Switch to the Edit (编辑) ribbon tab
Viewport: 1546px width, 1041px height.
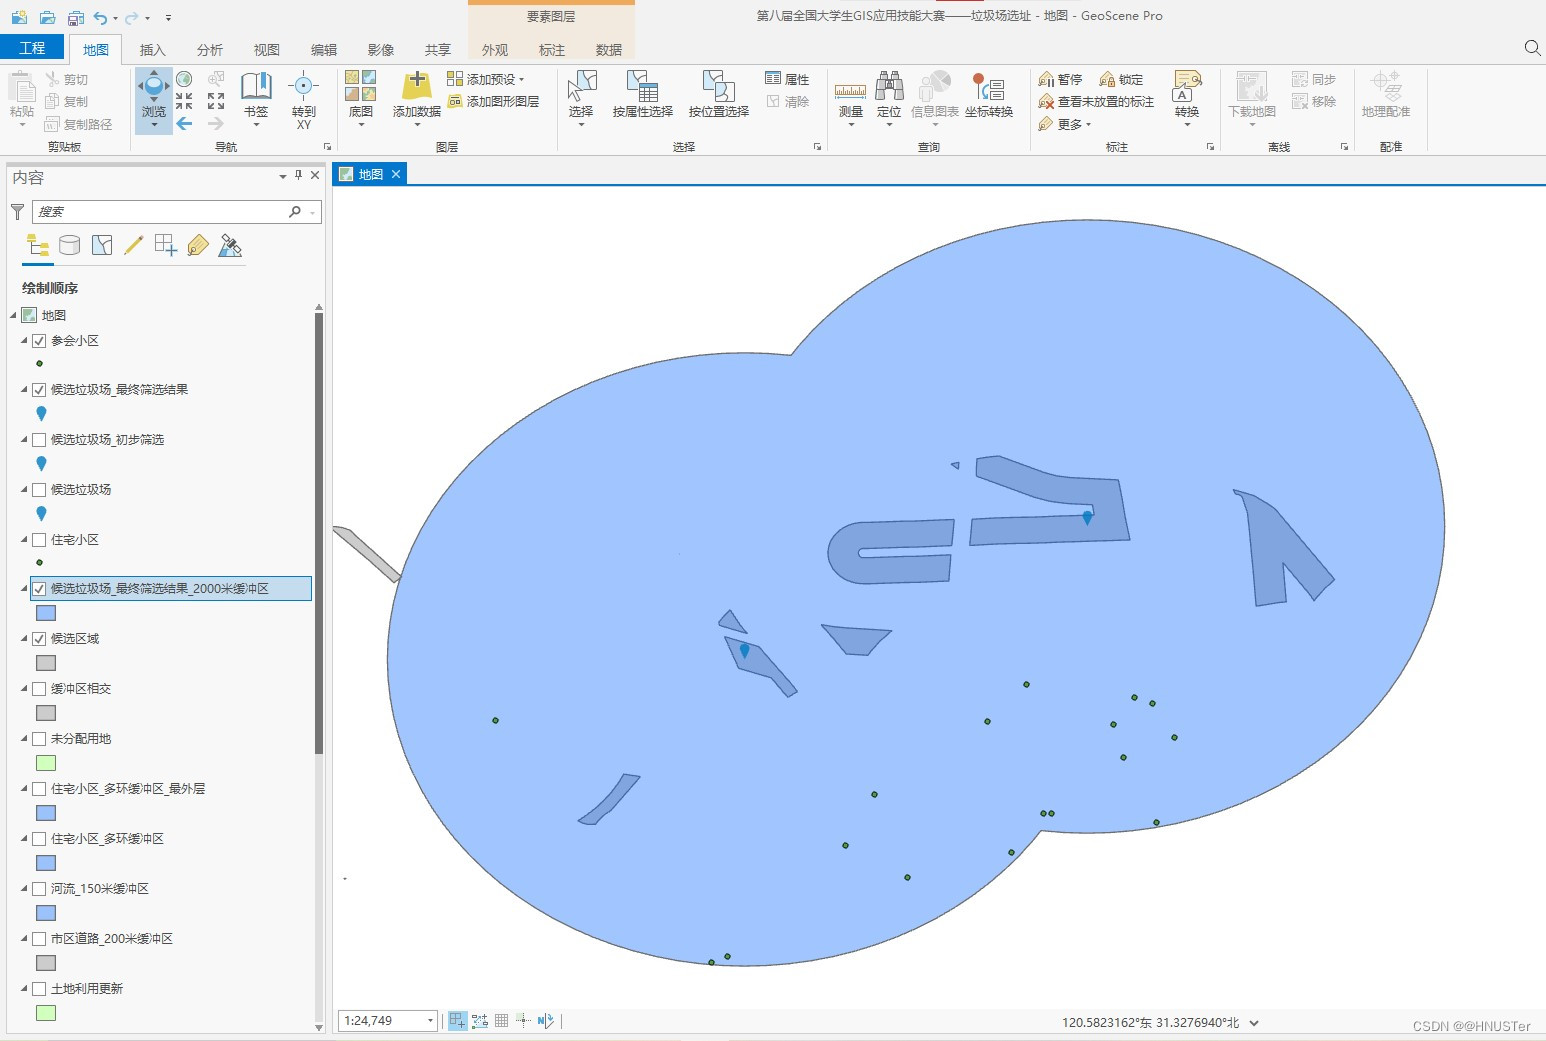click(x=324, y=49)
